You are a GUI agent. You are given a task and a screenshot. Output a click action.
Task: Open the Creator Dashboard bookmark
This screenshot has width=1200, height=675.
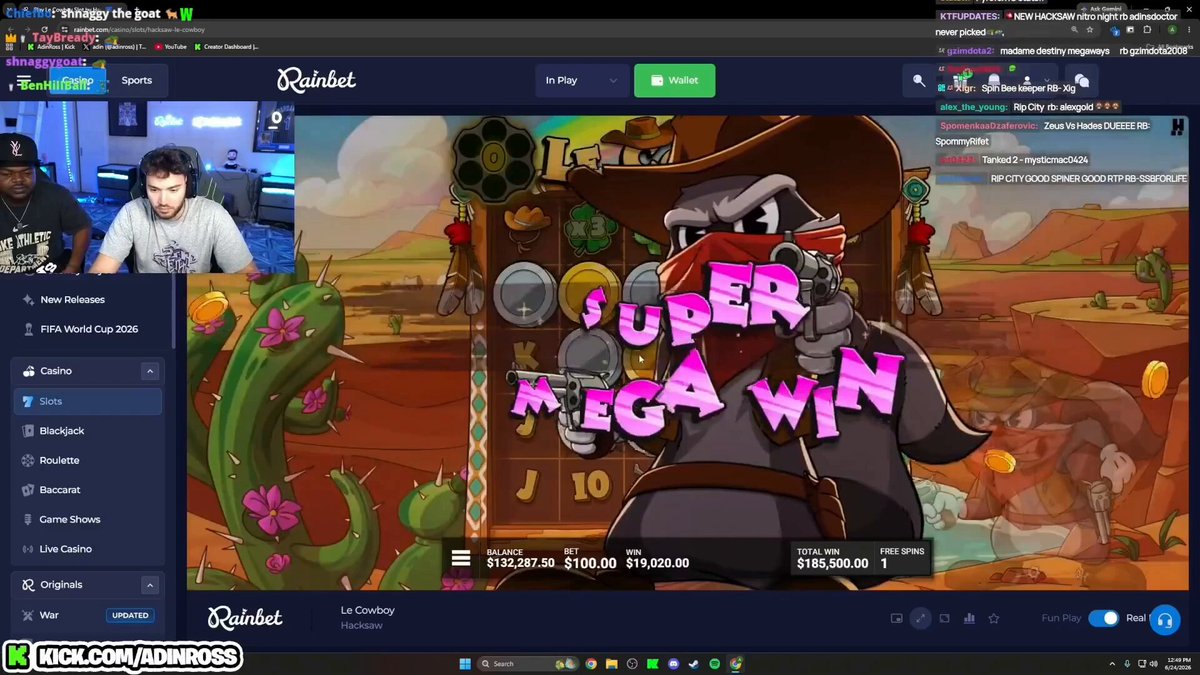pos(225,46)
